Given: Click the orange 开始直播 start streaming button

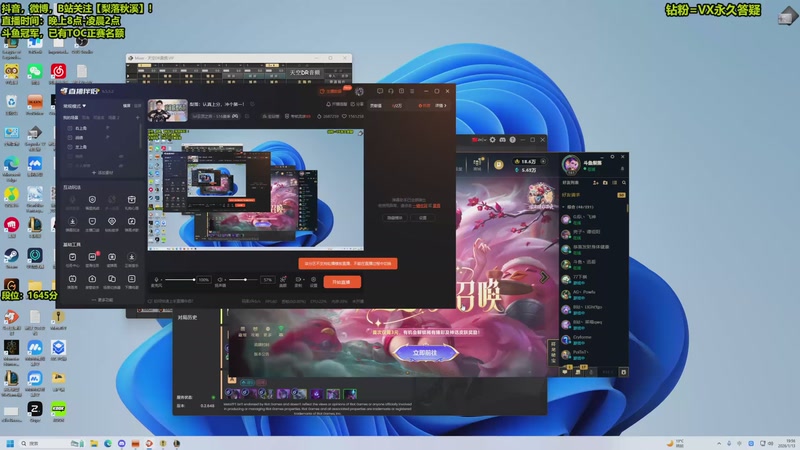Looking at the screenshot, I should point(341,282).
